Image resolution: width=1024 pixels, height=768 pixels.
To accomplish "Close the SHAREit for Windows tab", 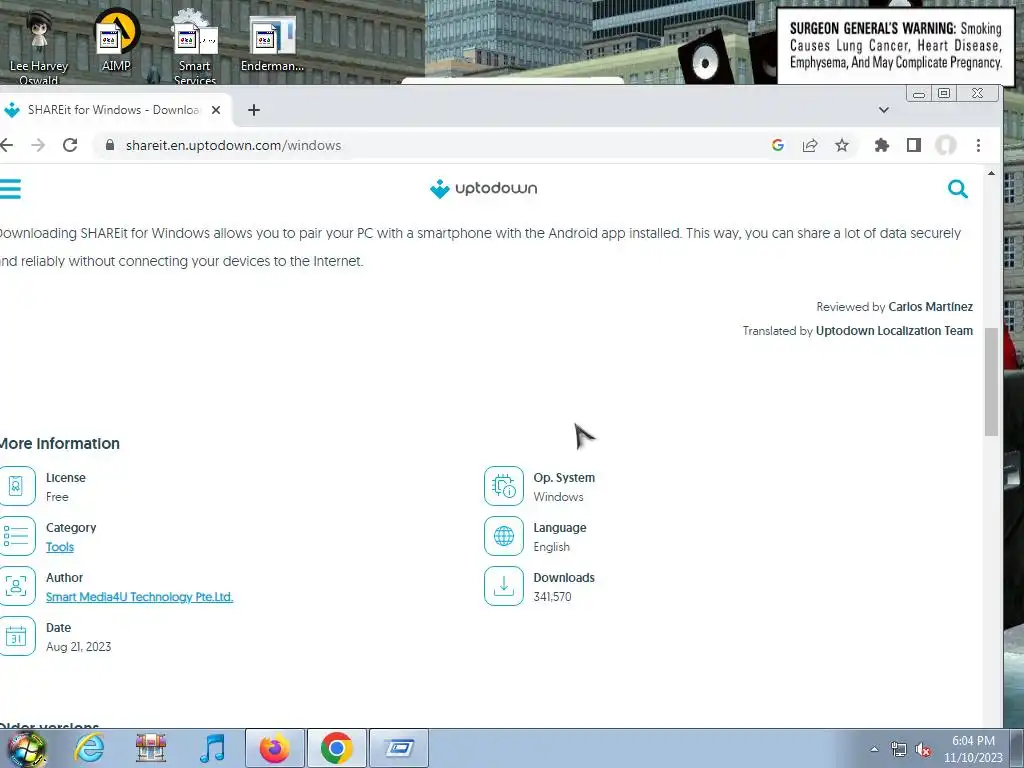I will coord(216,110).
